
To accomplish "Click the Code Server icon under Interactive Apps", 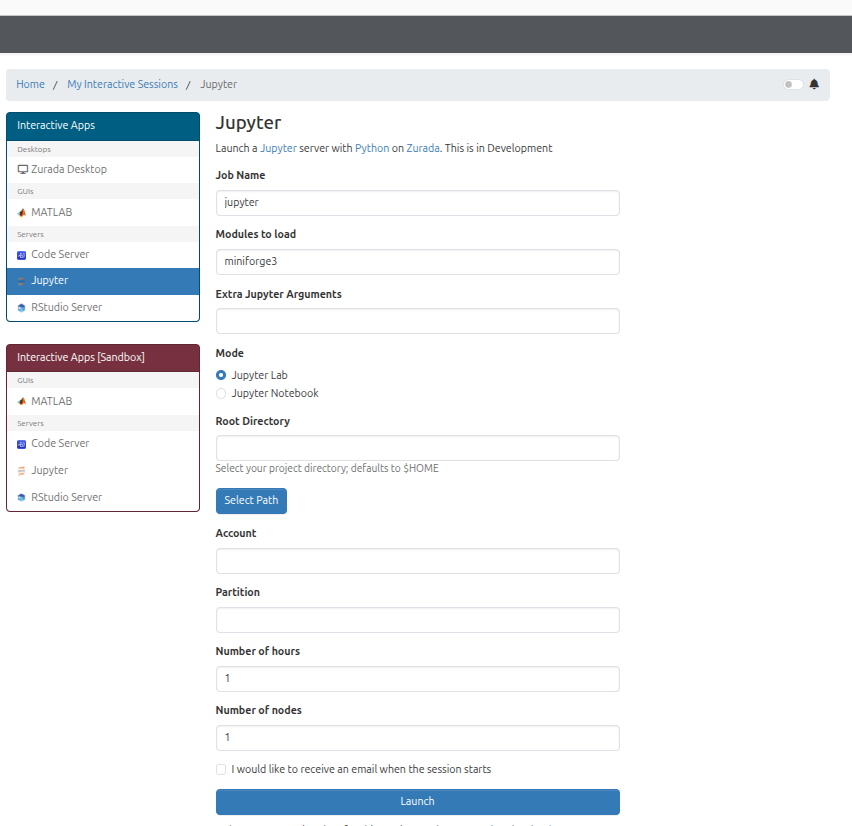I will pyautogui.click(x=22, y=255).
